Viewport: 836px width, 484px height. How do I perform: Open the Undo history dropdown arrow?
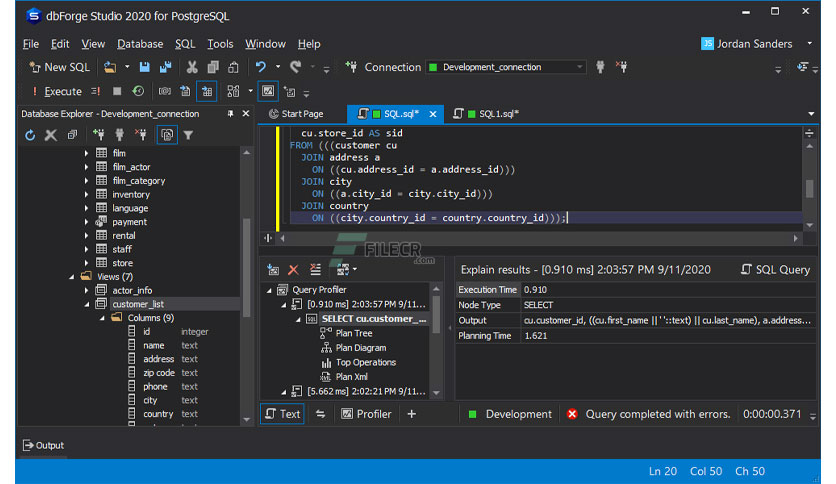pyautogui.click(x=278, y=67)
